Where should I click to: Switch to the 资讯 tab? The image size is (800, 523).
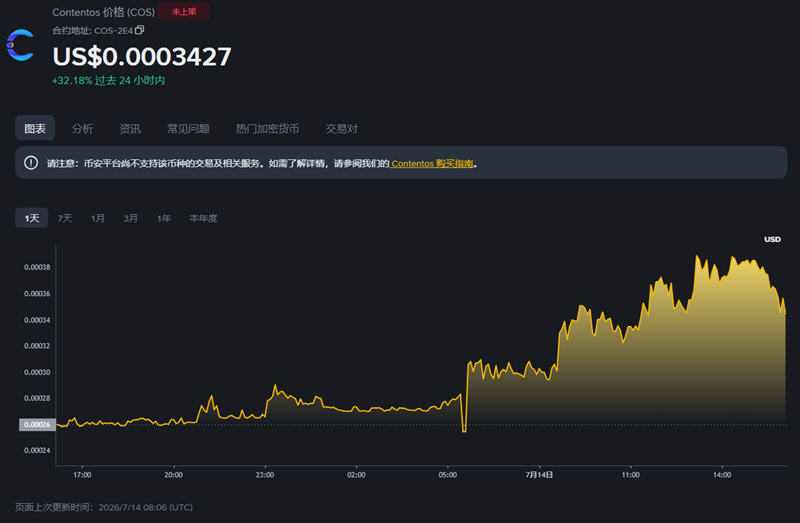[x=130, y=129]
